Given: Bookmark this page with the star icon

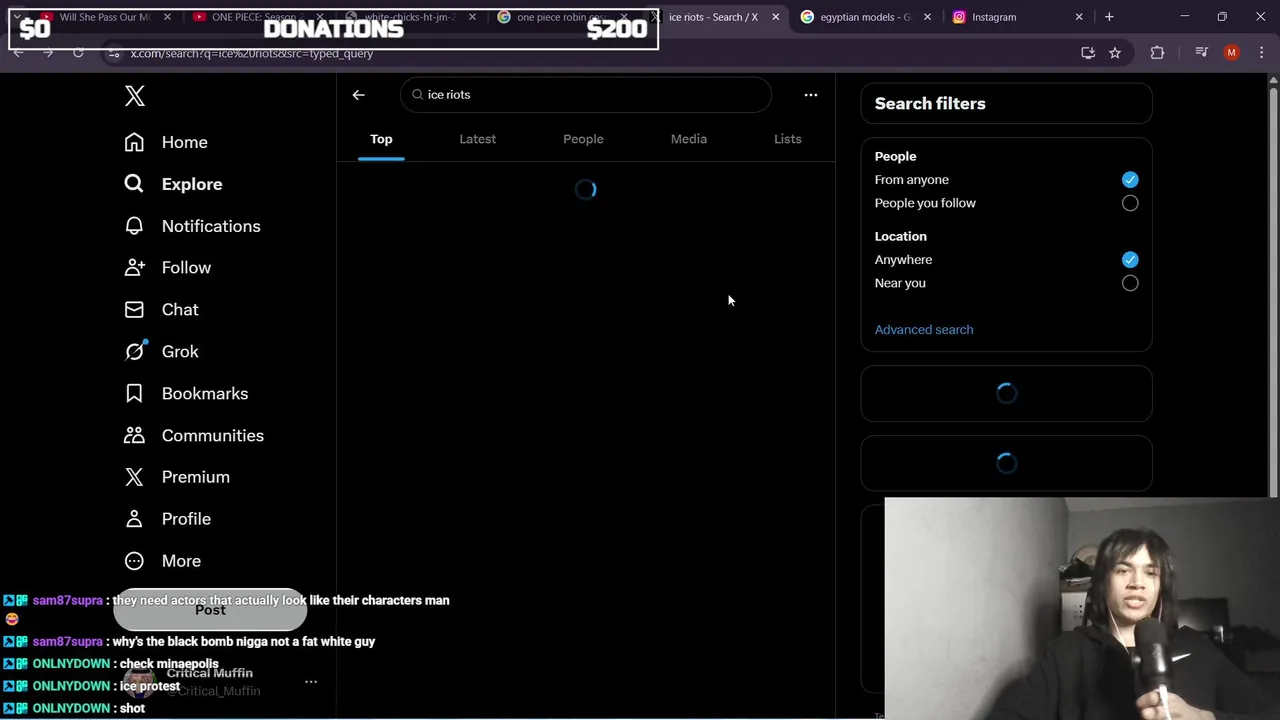Looking at the screenshot, I should point(1115,53).
